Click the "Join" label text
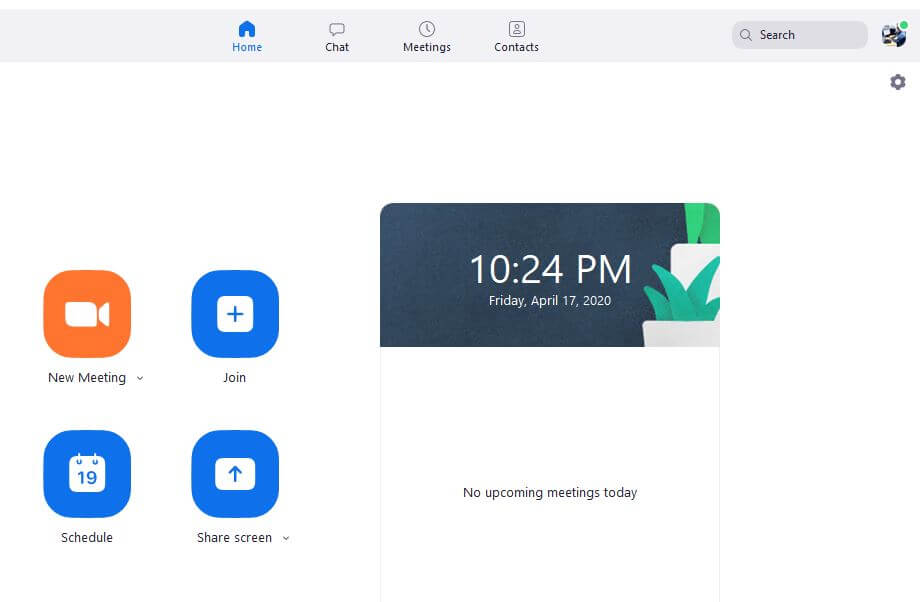 (x=235, y=378)
